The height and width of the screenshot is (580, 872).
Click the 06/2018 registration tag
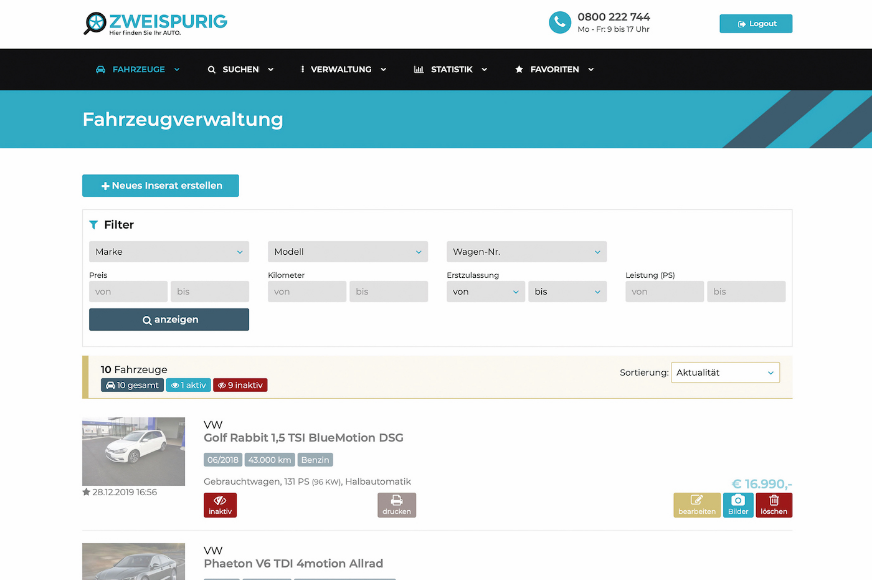222,460
